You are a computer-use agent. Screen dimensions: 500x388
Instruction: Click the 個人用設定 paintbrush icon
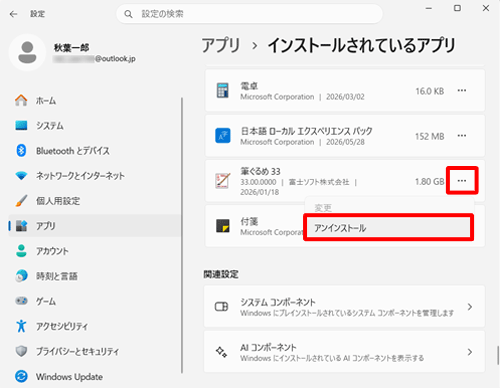(x=21, y=201)
